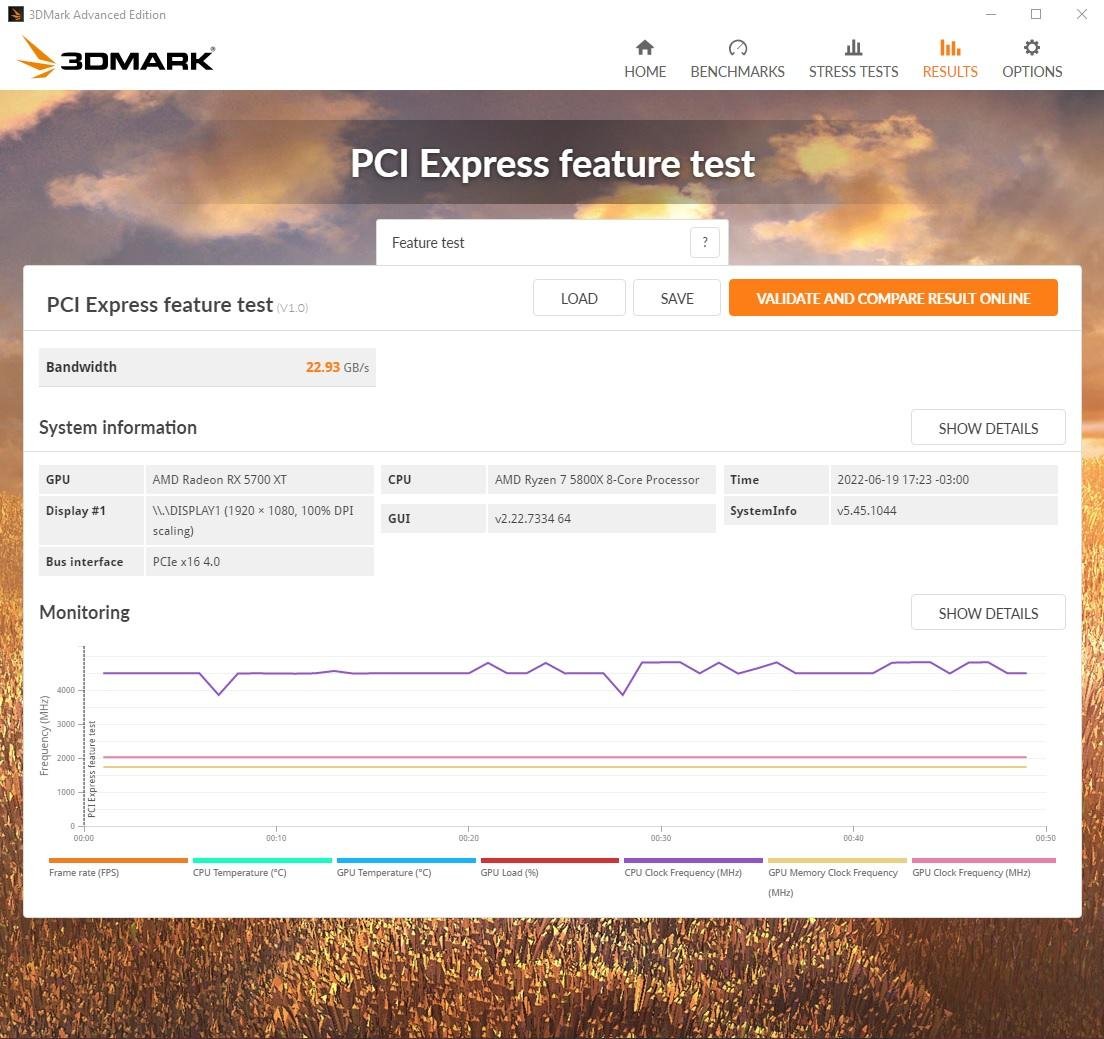1104x1039 pixels.
Task: Click the DISPLAY1 resolution value
Action: pos(253,520)
